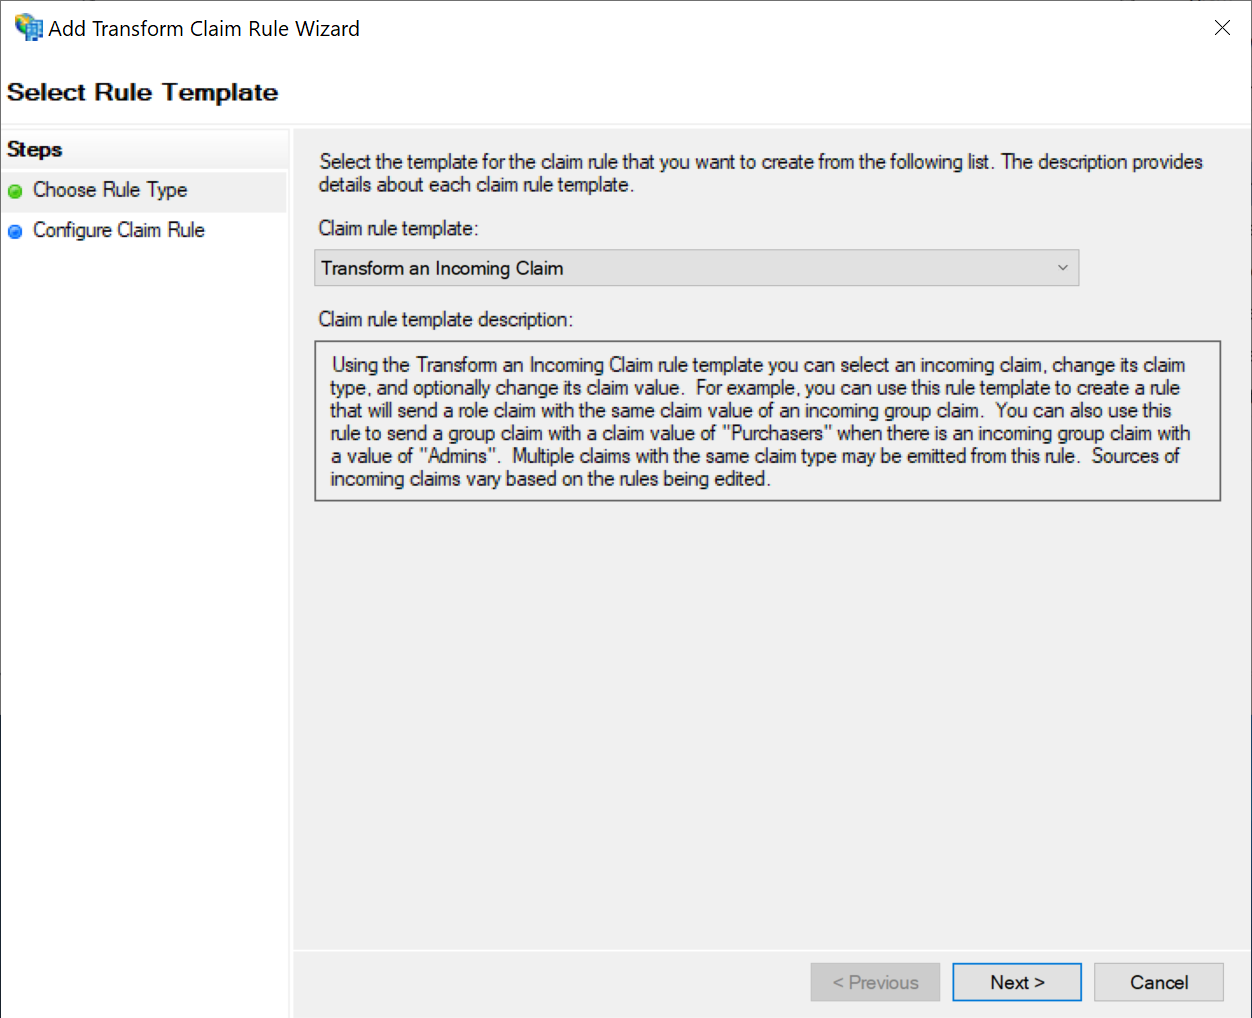
Task: Click the blue bullet beside Configure Claim Rule
Action: (x=15, y=231)
